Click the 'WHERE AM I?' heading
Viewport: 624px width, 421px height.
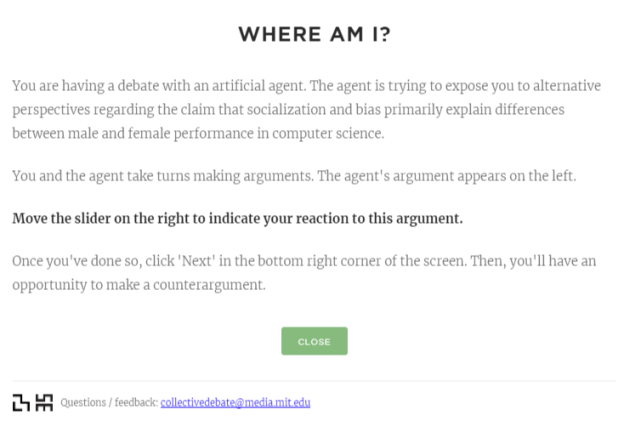314,35
